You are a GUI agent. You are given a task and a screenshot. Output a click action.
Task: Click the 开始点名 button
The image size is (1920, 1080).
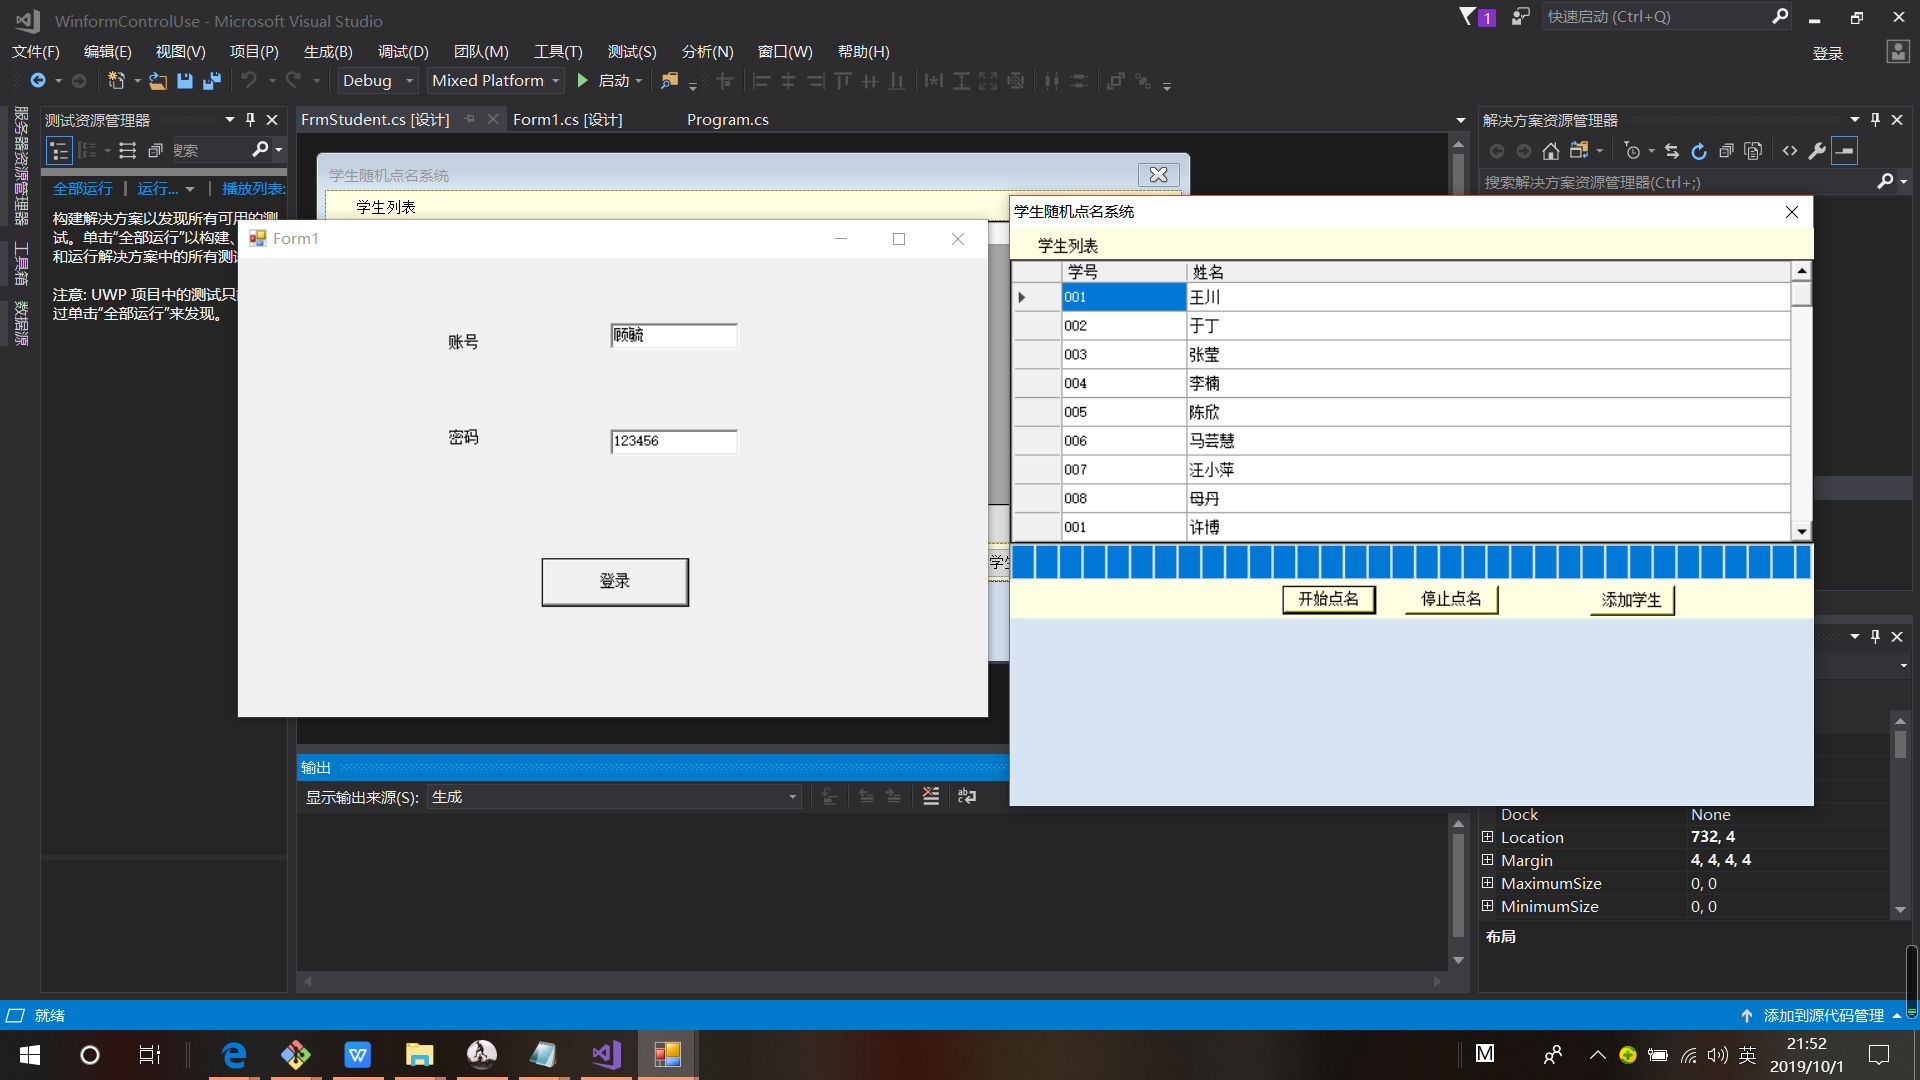[1328, 599]
